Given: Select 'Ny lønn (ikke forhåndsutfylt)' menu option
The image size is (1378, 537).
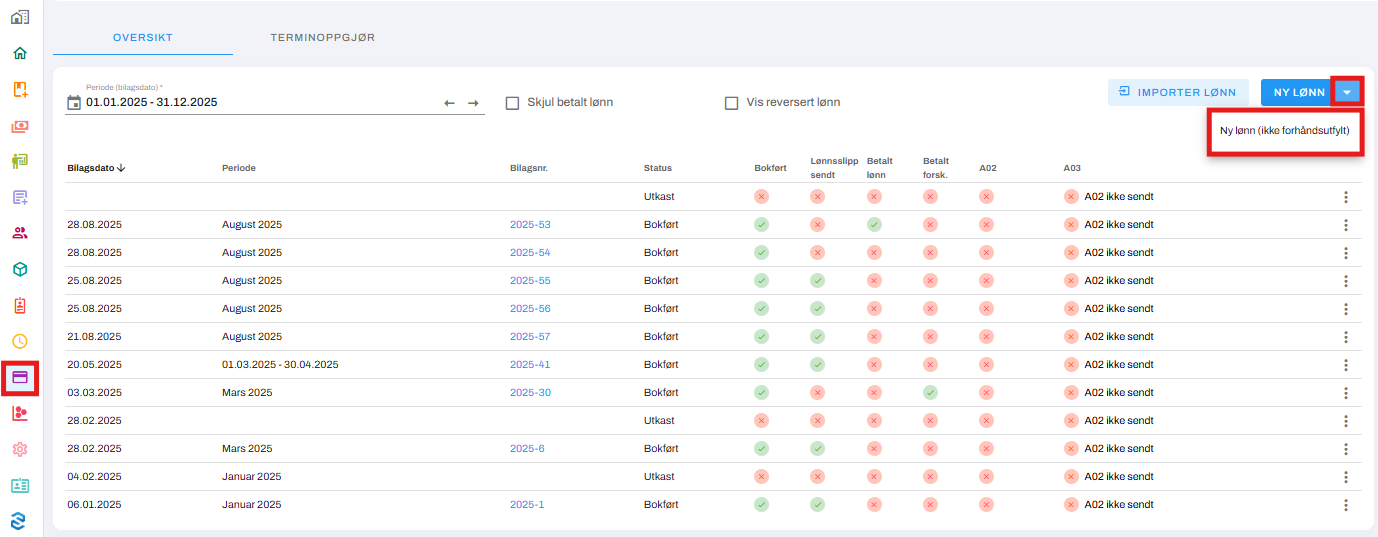Looking at the screenshot, I should (1285, 130).
